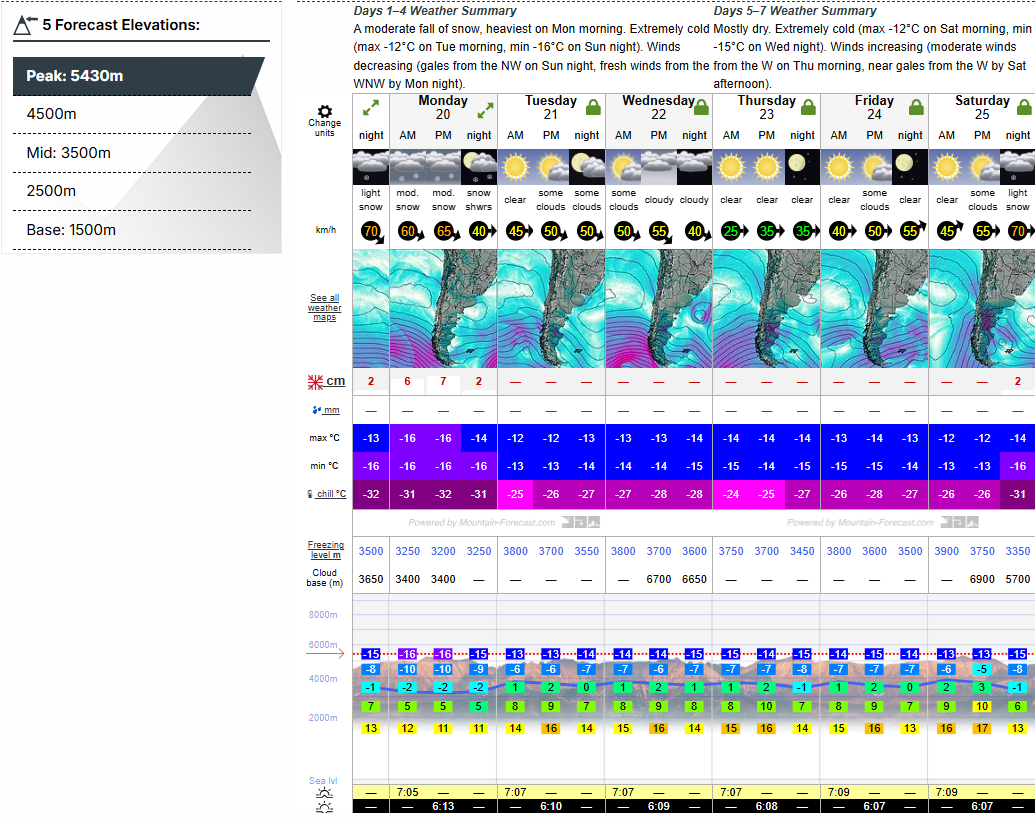Image resolution: width=1035 pixels, height=819 pixels.
Task: Click Tuesday night some clouds moon icon
Action: coord(587,167)
